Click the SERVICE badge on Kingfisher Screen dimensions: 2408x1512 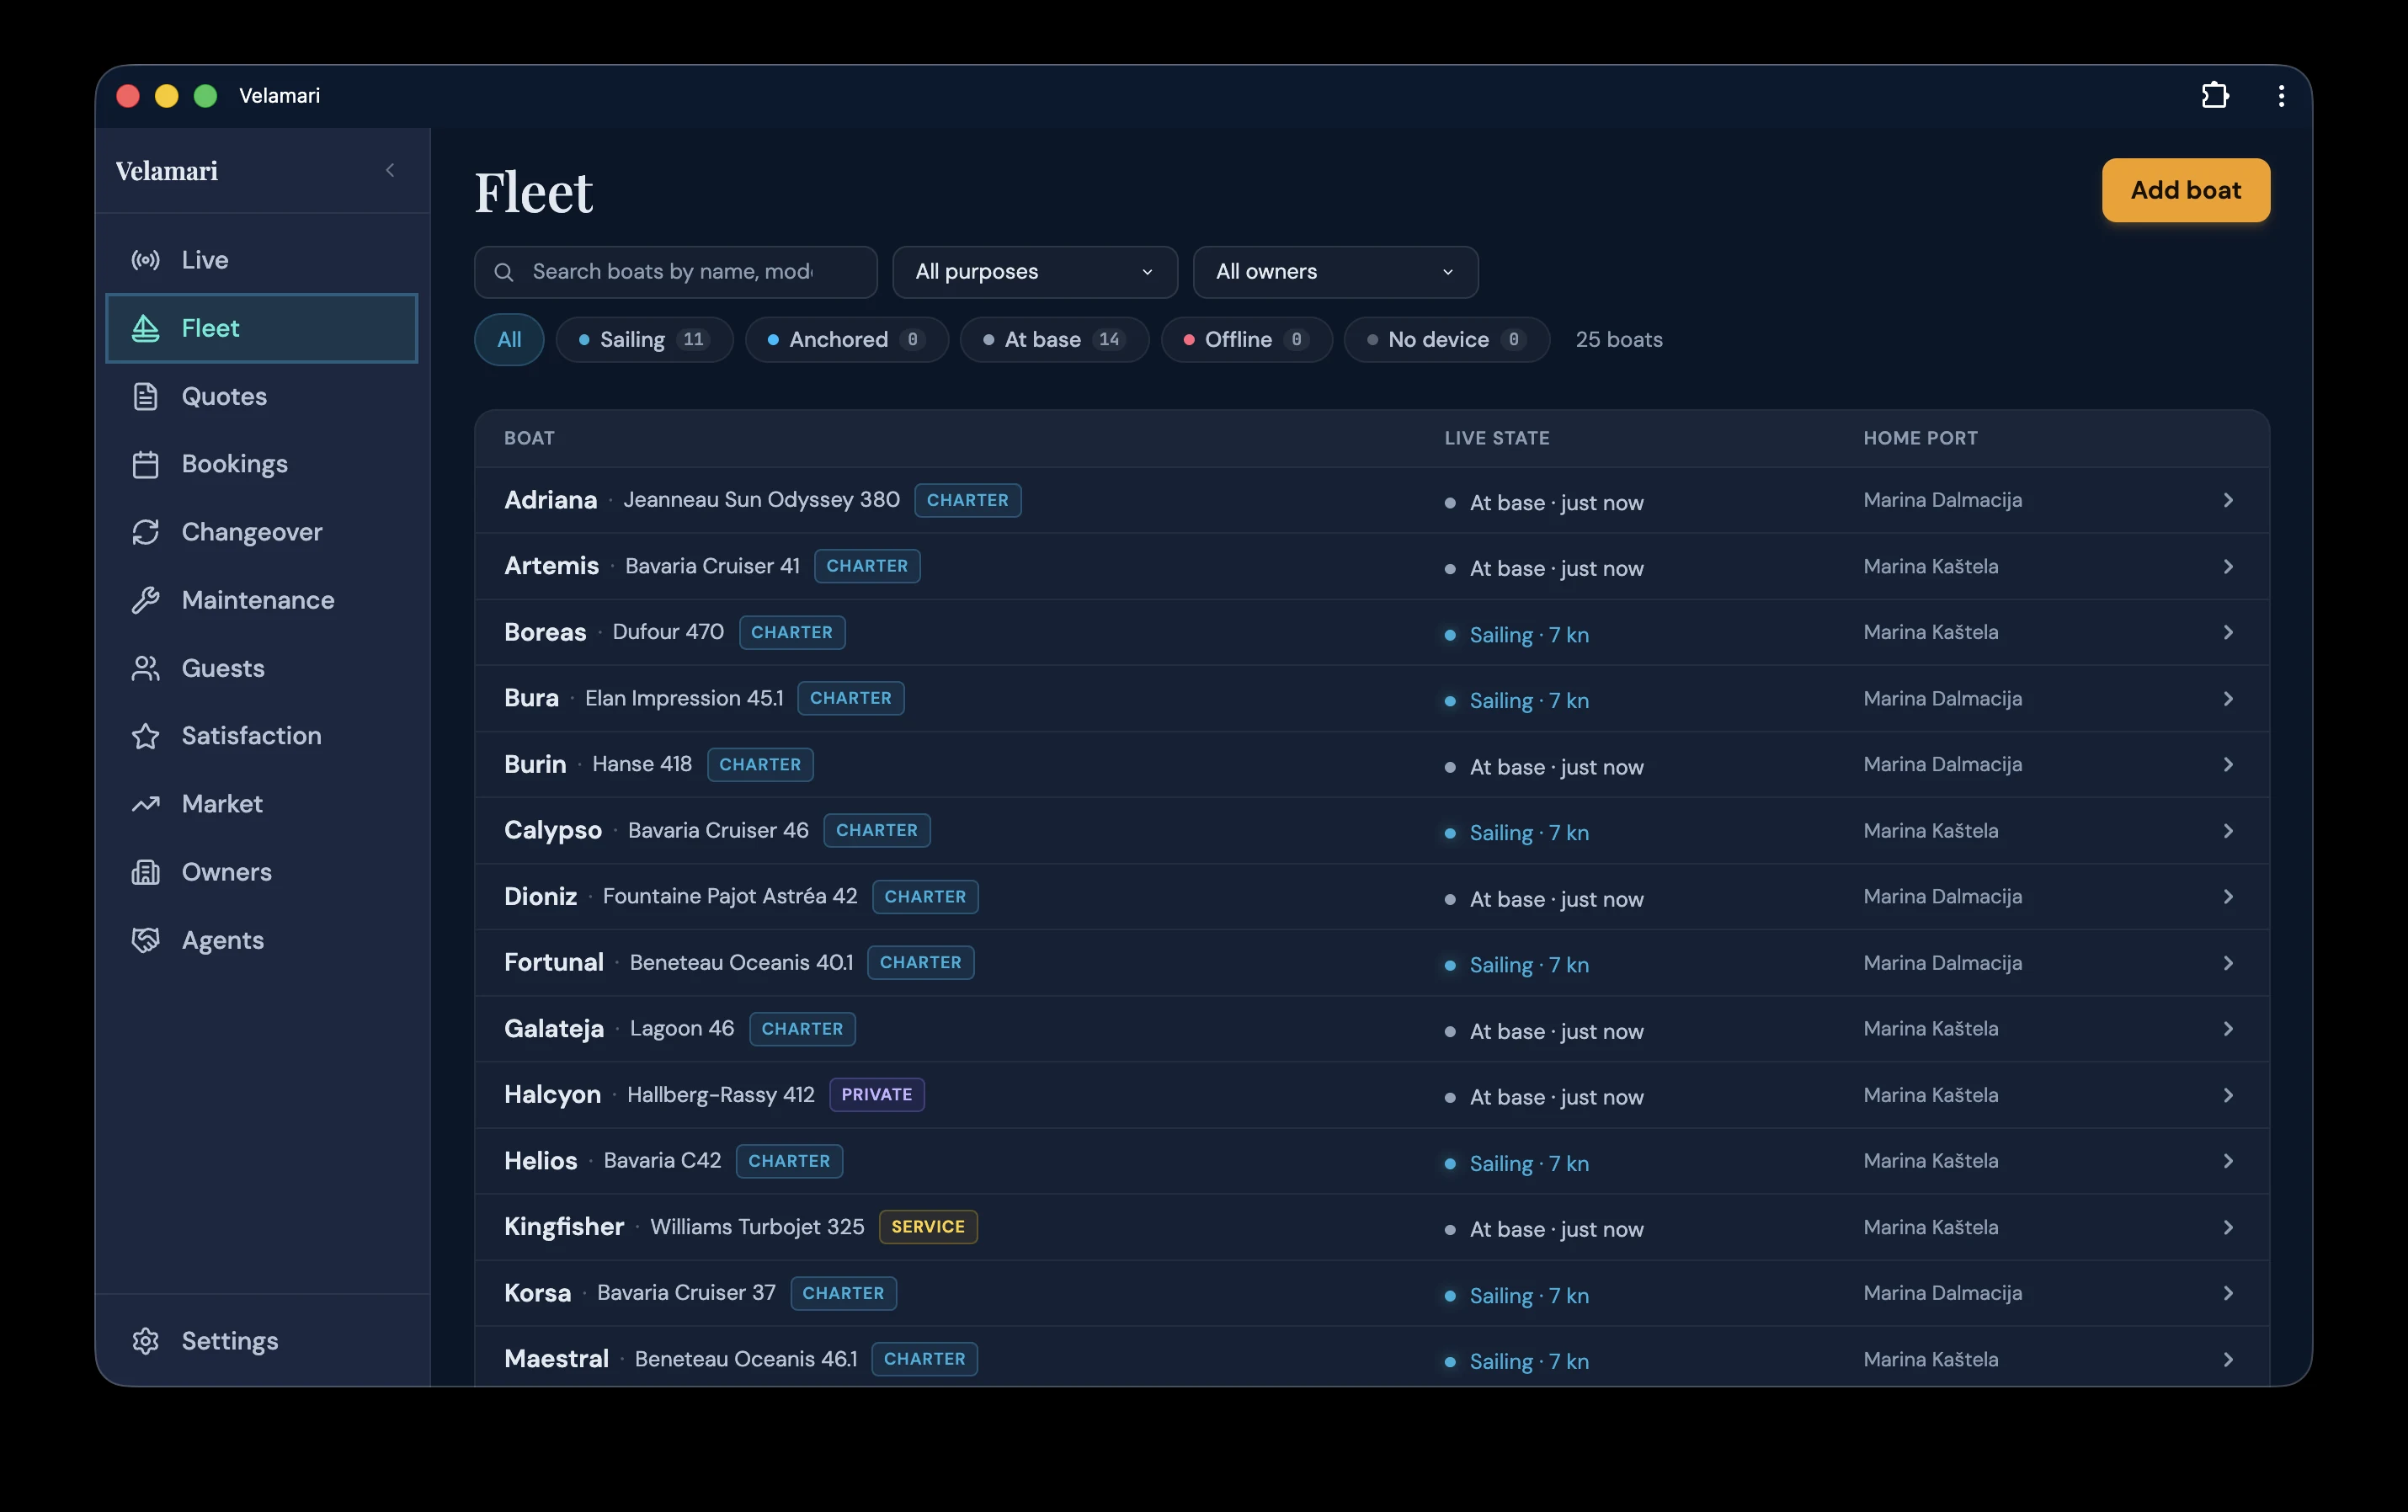pyautogui.click(x=928, y=1227)
